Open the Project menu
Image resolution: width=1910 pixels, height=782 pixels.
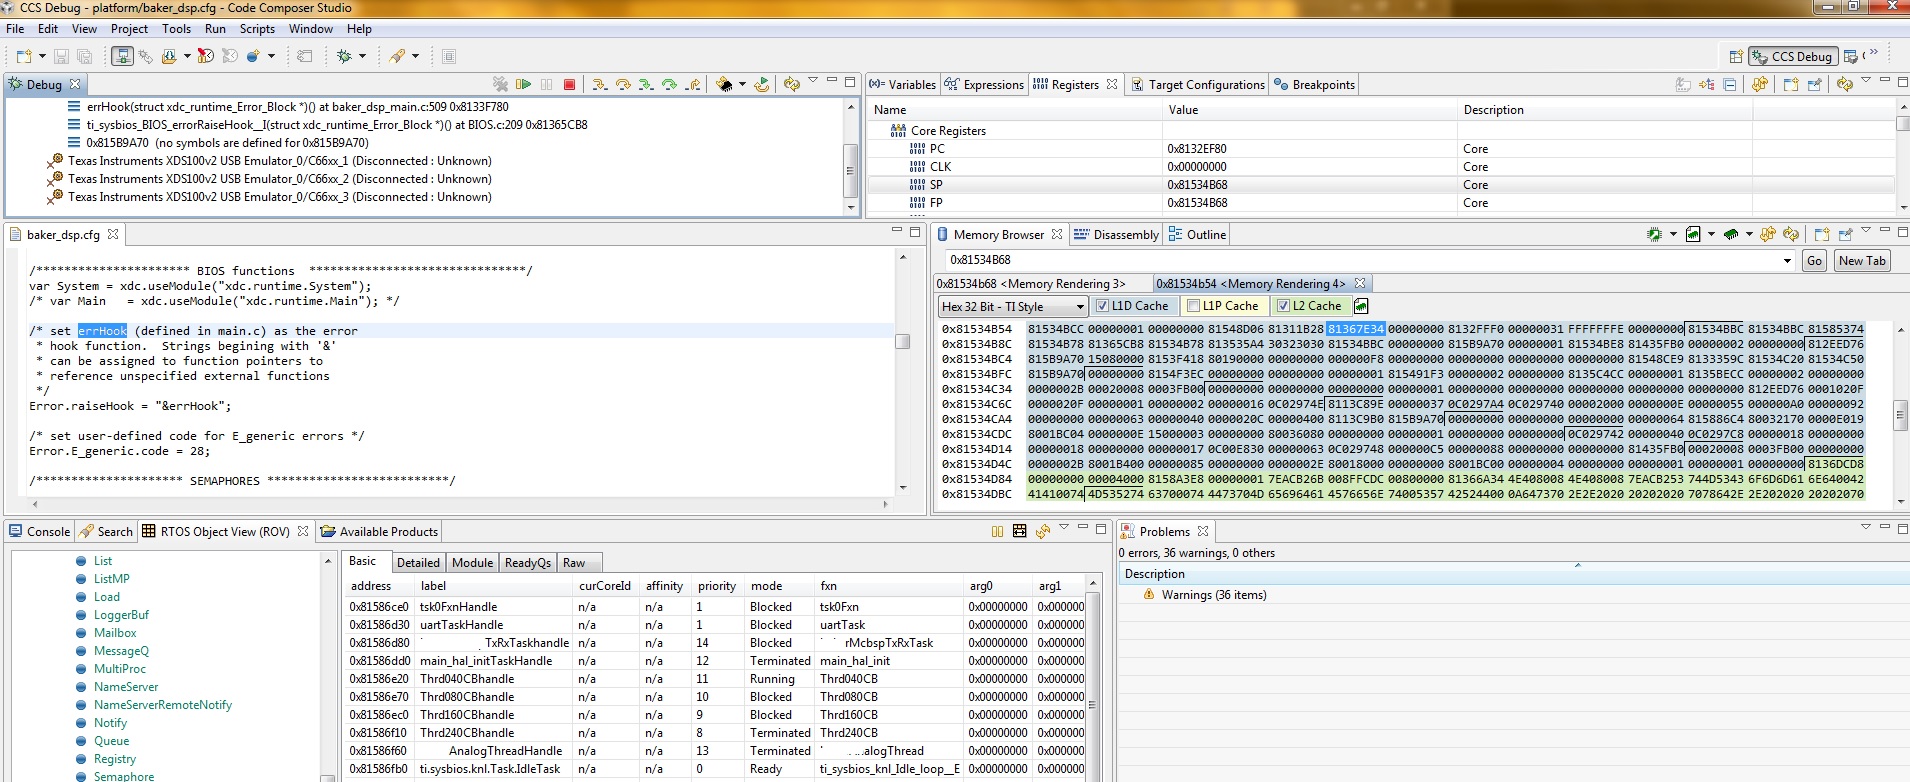pyautogui.click(x=129, y=29)
